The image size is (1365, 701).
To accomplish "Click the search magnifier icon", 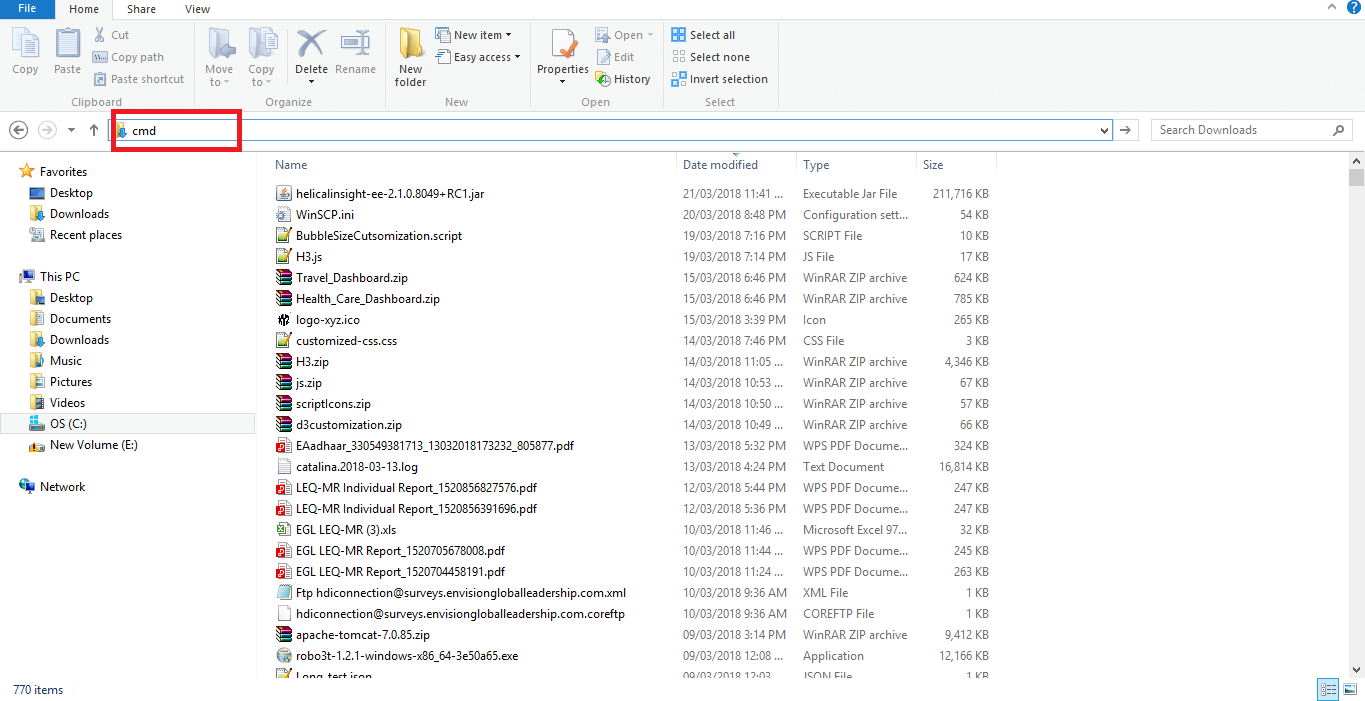I will (x=1339, y=130).
